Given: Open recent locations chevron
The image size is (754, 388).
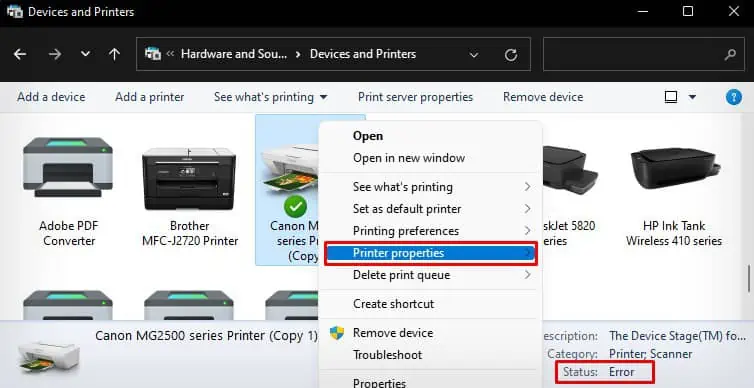Looking at the screenshot, I should (x=86, y=54).
